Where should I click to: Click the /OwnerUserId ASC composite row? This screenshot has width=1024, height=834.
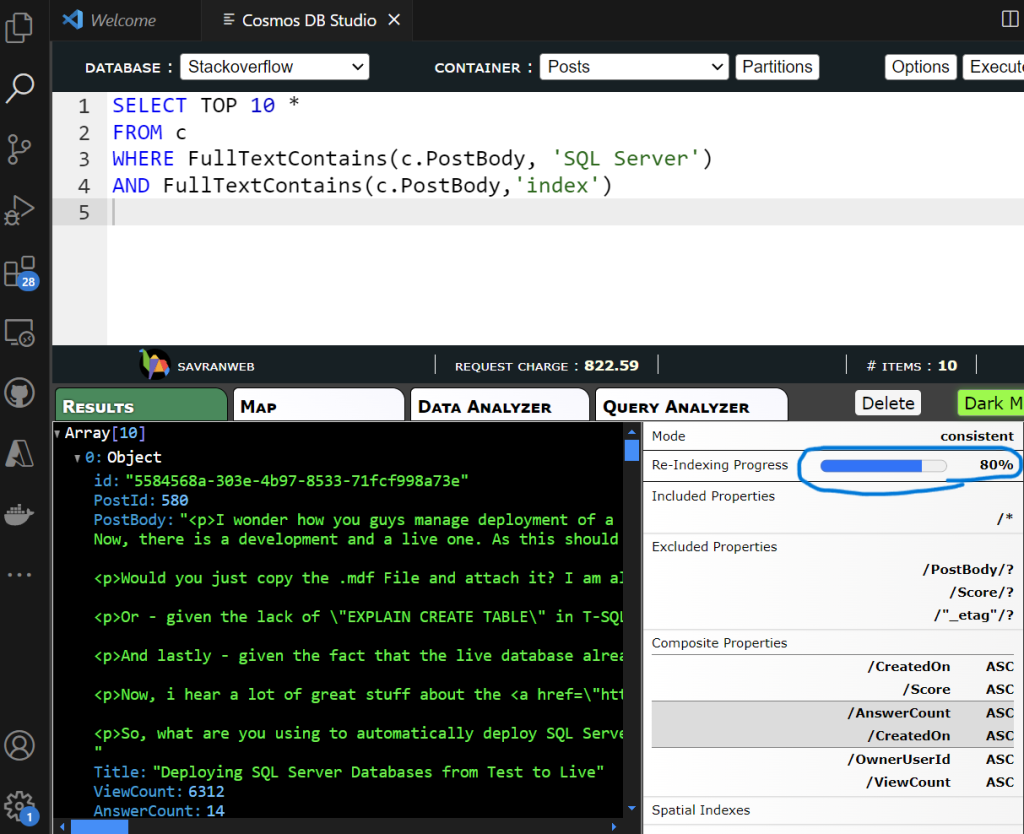(x=833, y=759)
